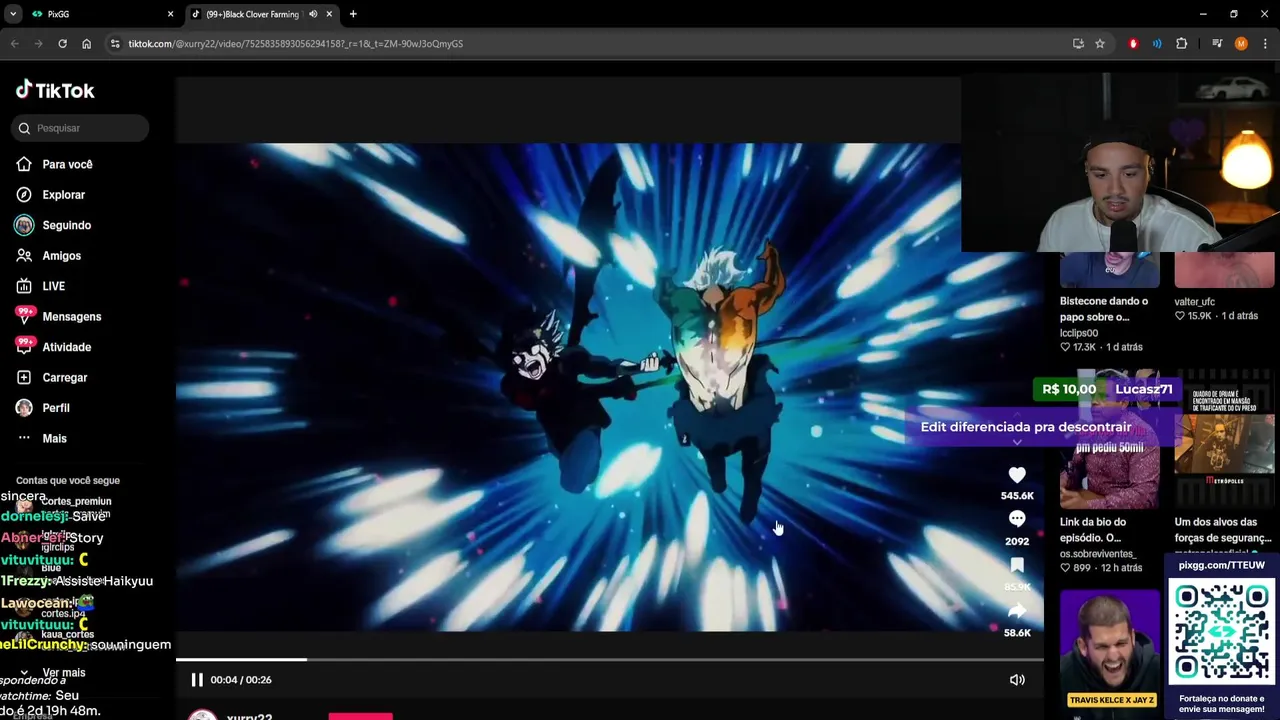
Task: Click the tiktok.com address bar
Action: point(590,44)
